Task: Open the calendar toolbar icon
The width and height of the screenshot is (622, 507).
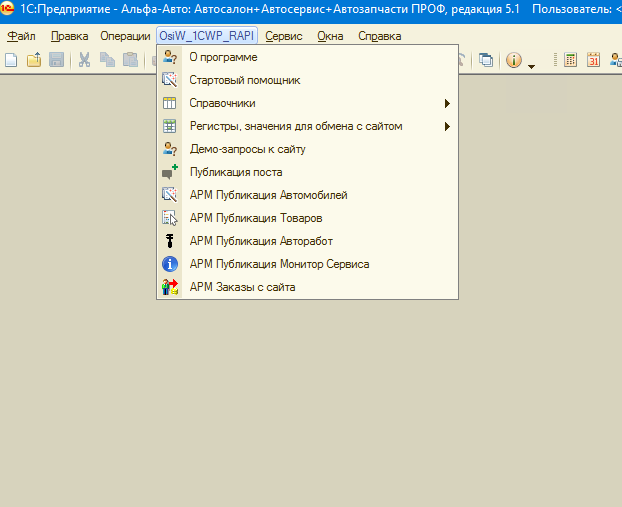Action: [x=593, y=60]
